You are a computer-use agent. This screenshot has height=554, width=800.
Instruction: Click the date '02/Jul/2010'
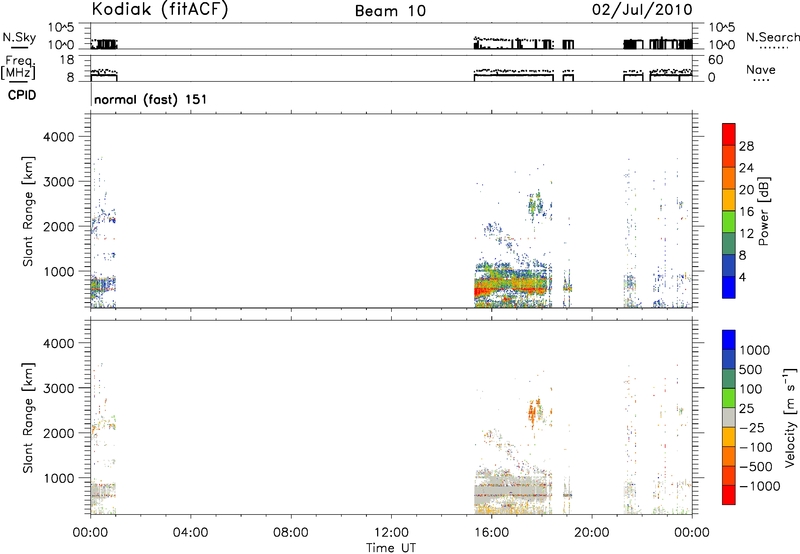click(642, 10)
